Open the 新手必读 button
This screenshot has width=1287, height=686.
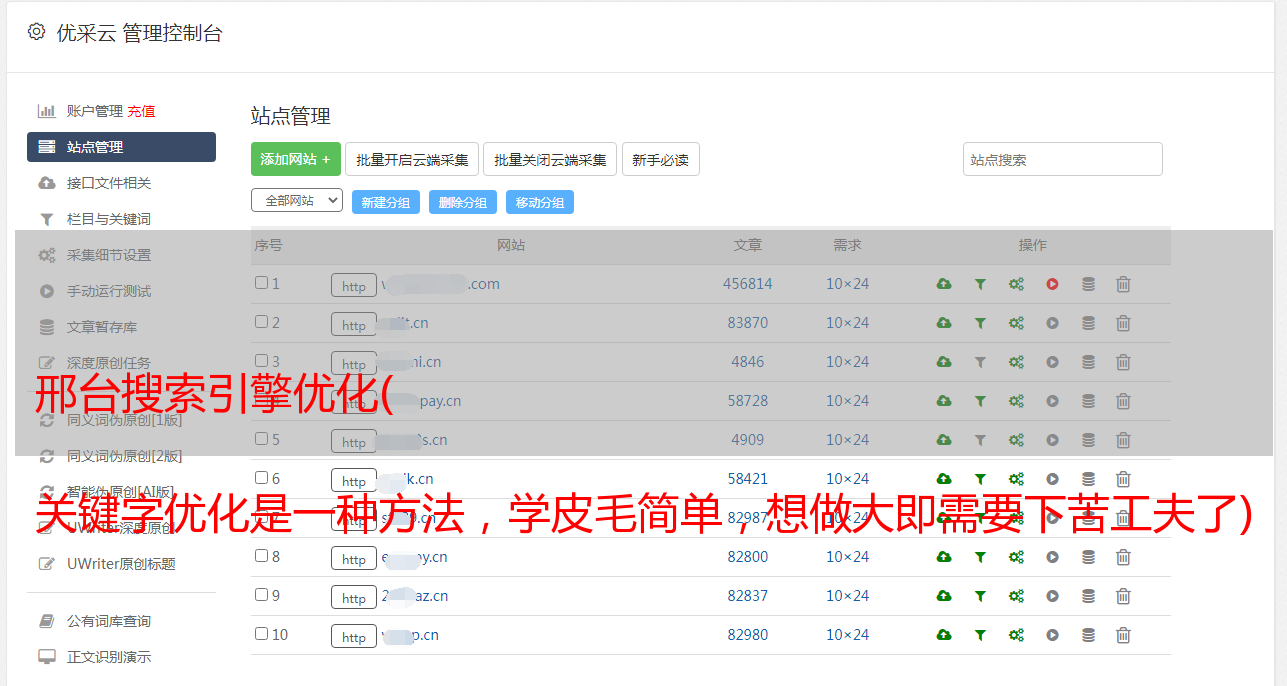[660, 159]
